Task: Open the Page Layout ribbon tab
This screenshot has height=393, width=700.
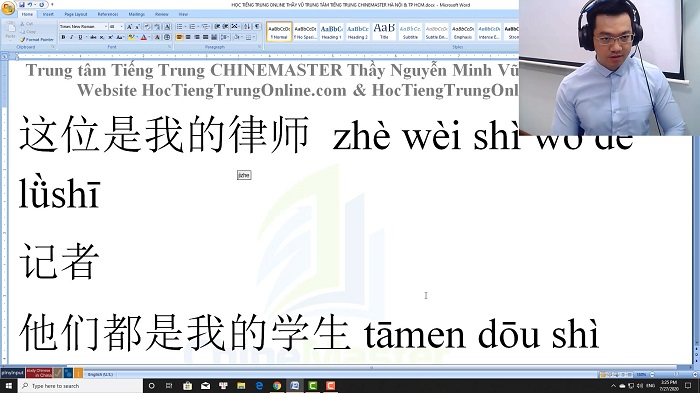Action: click(x=76, y=14)
